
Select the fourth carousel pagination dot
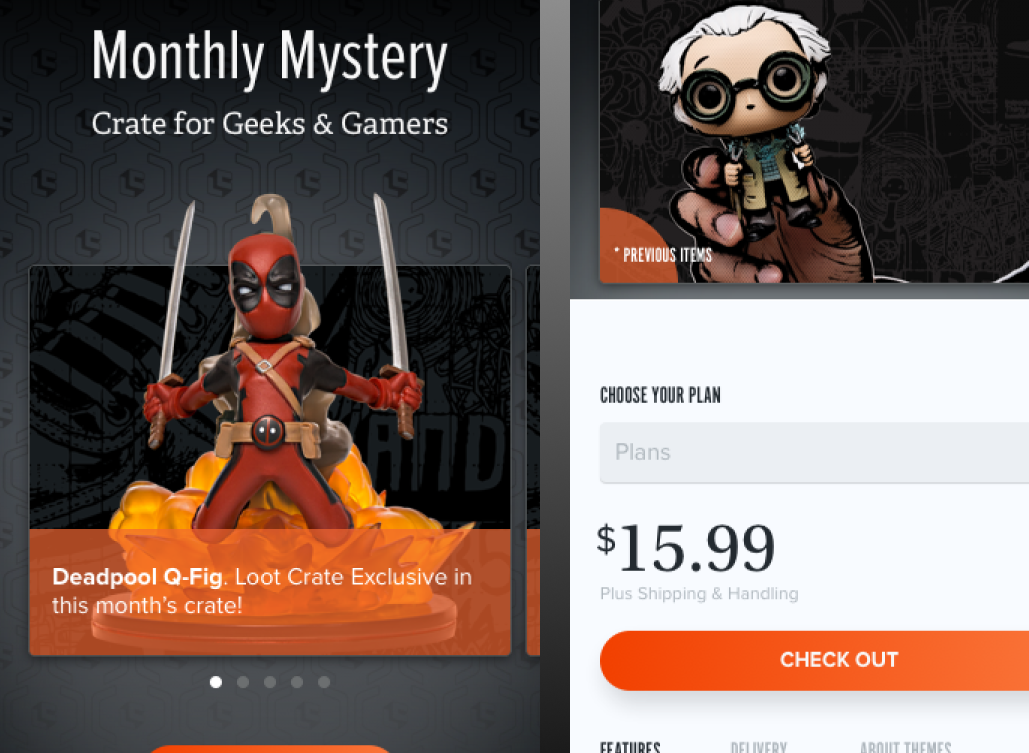coord(297,682)
